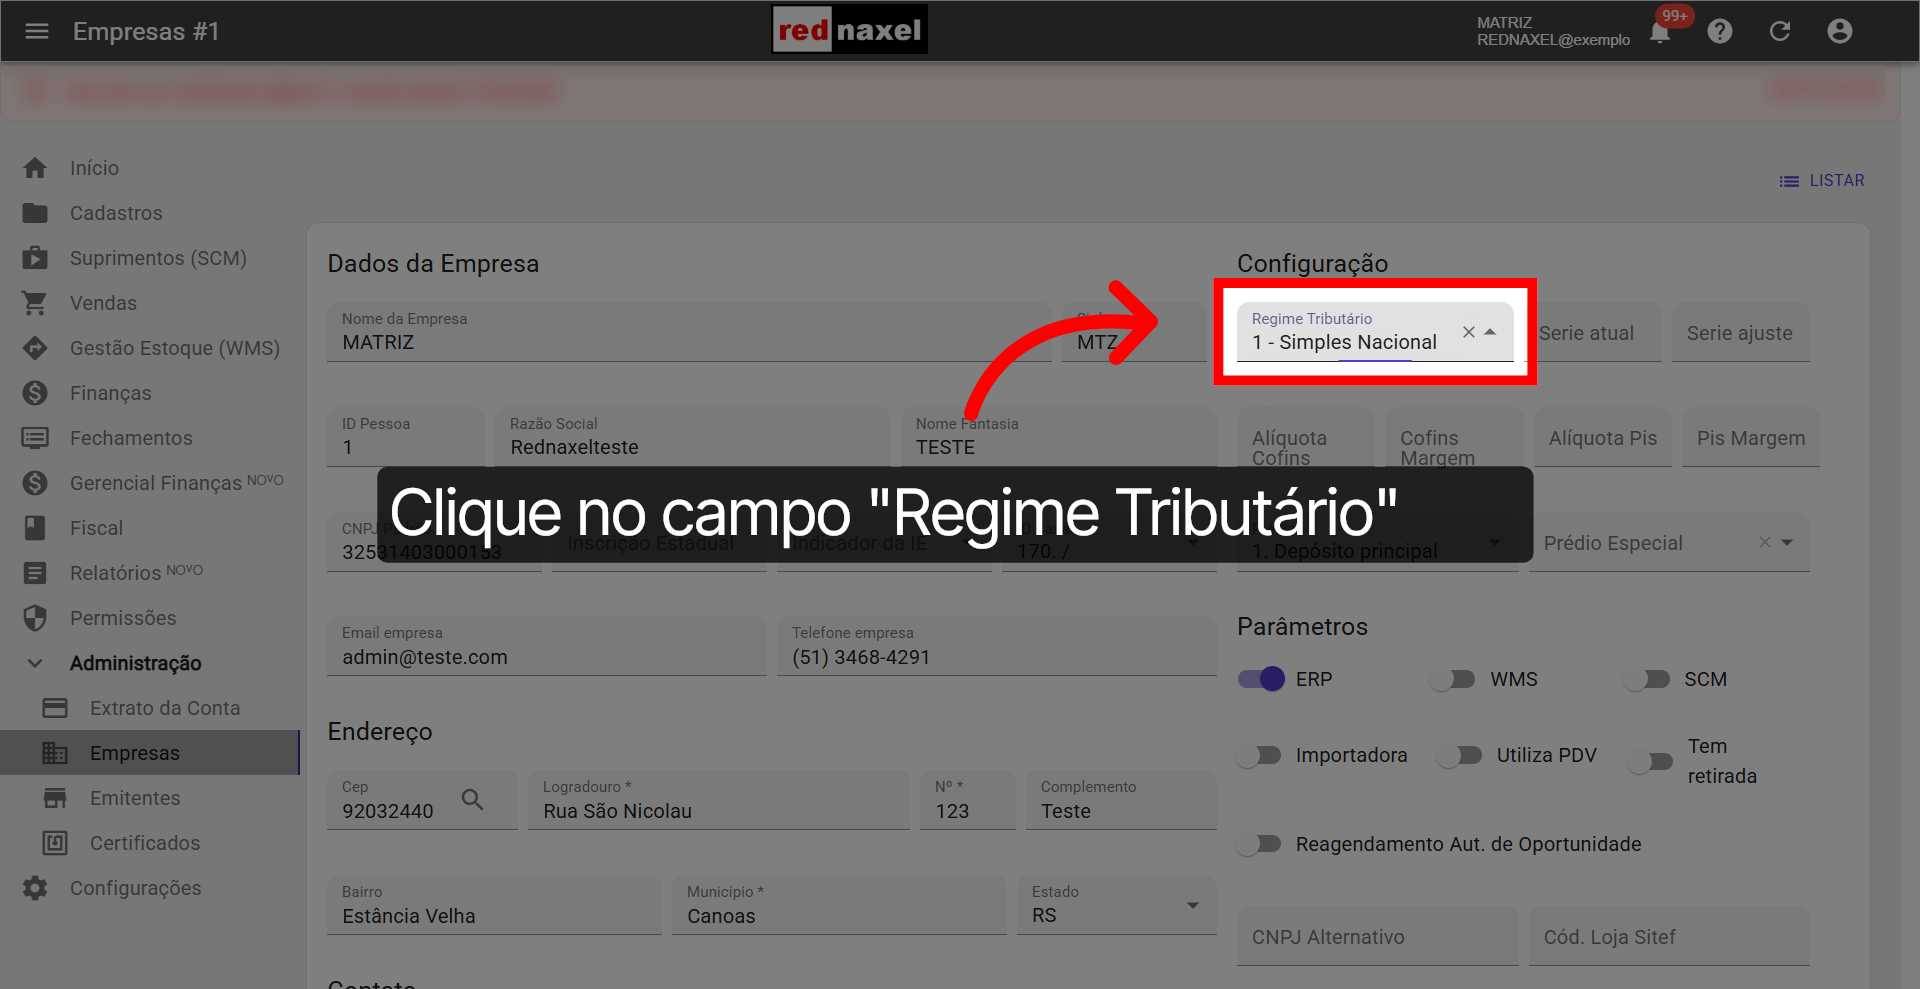
Task: Click the Certificados sidebar icon
Action: click(56, 843)
